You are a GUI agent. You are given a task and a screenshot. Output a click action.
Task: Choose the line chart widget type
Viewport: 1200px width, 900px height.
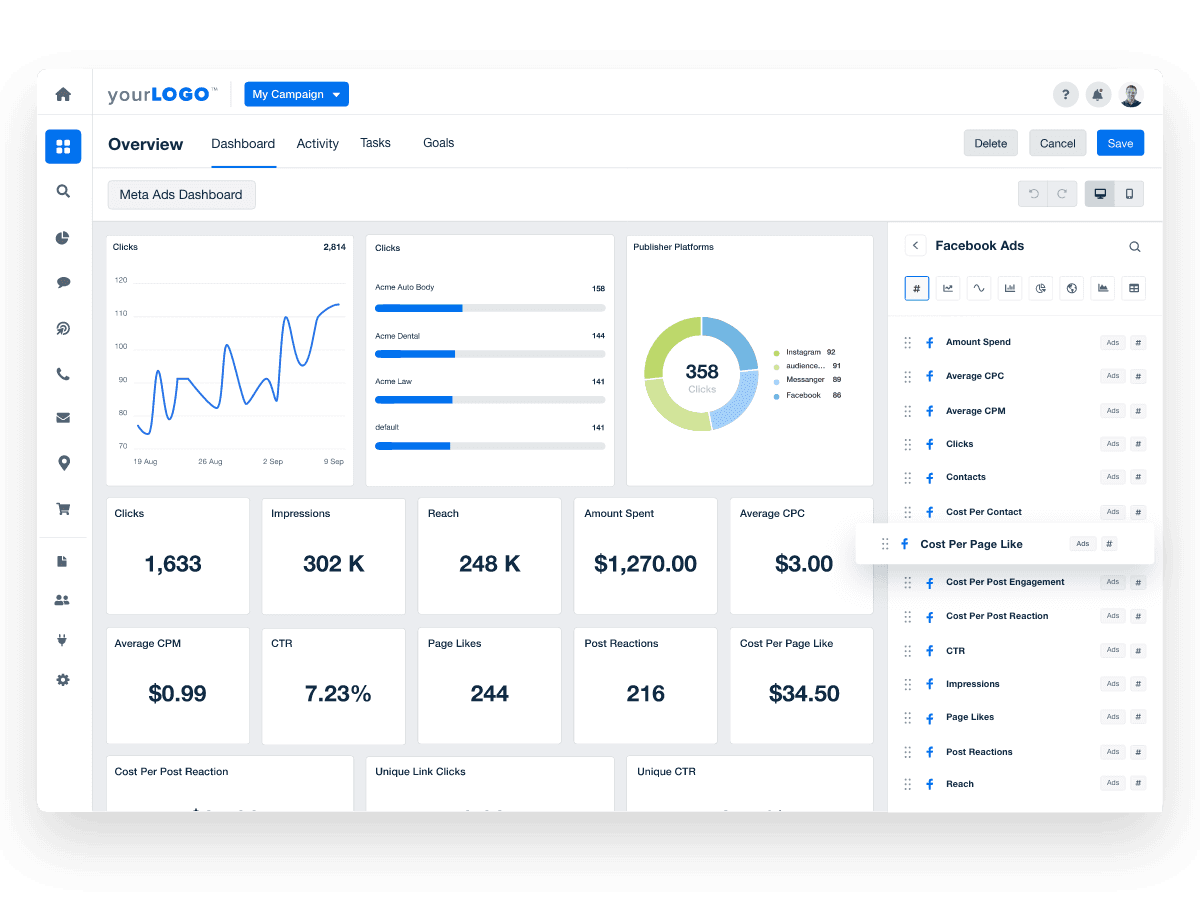tap(948, 288)
